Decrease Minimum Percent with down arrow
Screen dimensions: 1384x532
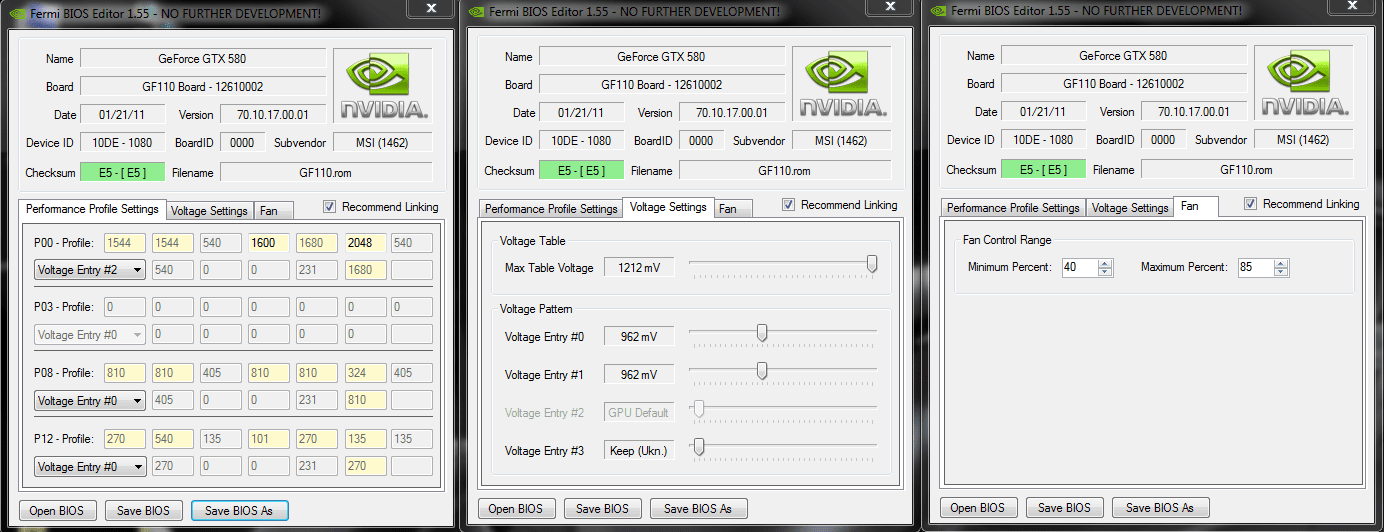tap(1104, 272)
